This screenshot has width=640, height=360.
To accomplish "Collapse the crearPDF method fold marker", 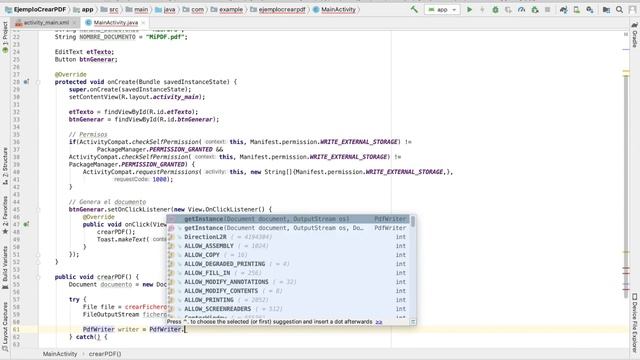I will click(38, 277).
